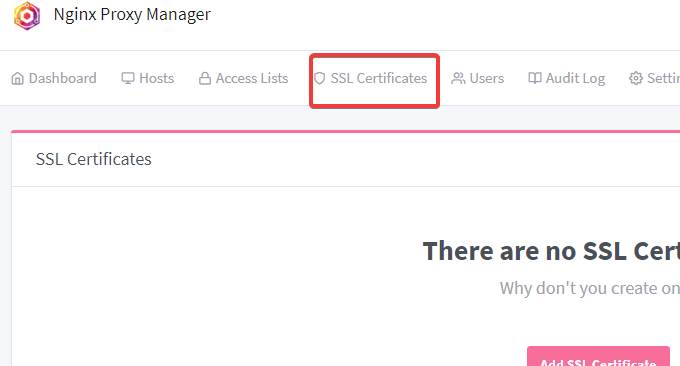Click the lock icon beside Access Lists
This screenshot has height=366, width=680.
click(205, 78)
